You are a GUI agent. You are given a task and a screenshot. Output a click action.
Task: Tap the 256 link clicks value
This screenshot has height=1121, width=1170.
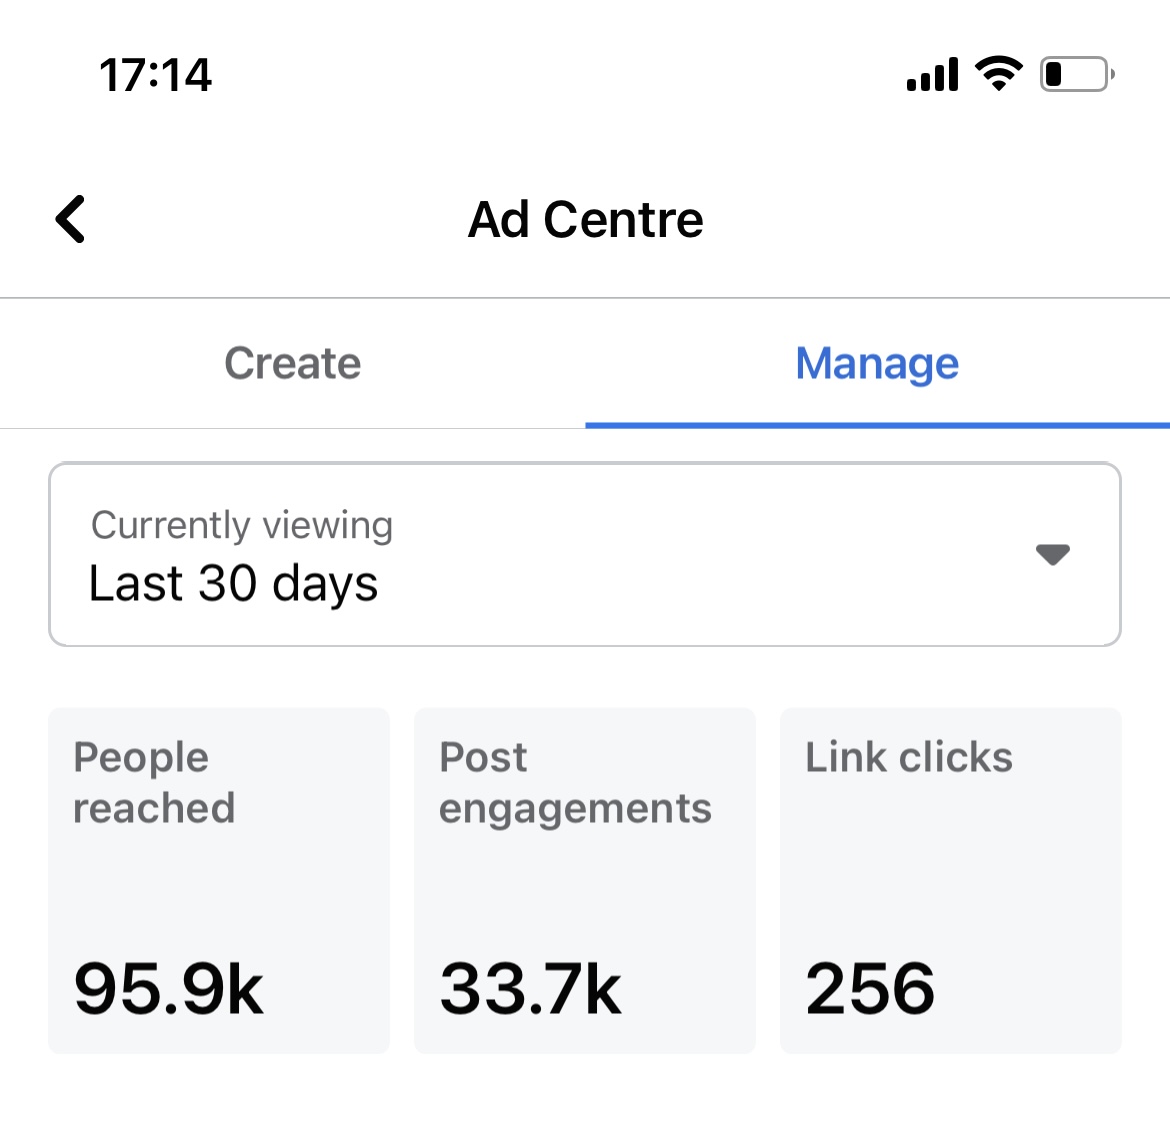coord(870,989)
